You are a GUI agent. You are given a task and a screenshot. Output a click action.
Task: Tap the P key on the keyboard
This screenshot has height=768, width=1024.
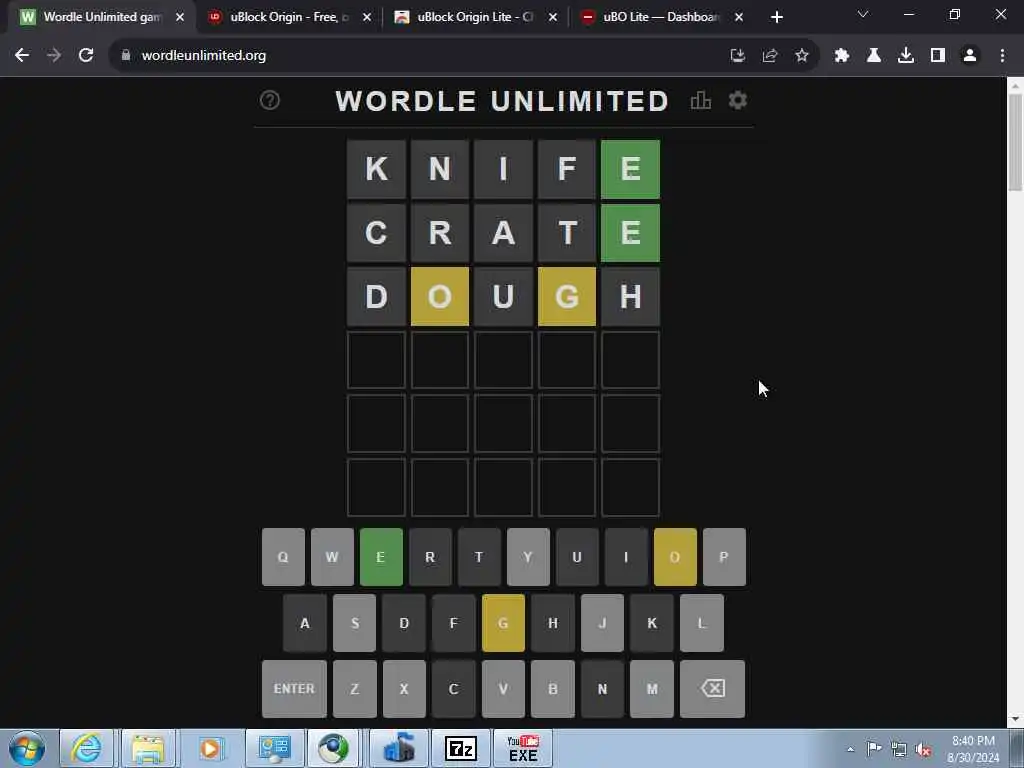coord(724,557)
